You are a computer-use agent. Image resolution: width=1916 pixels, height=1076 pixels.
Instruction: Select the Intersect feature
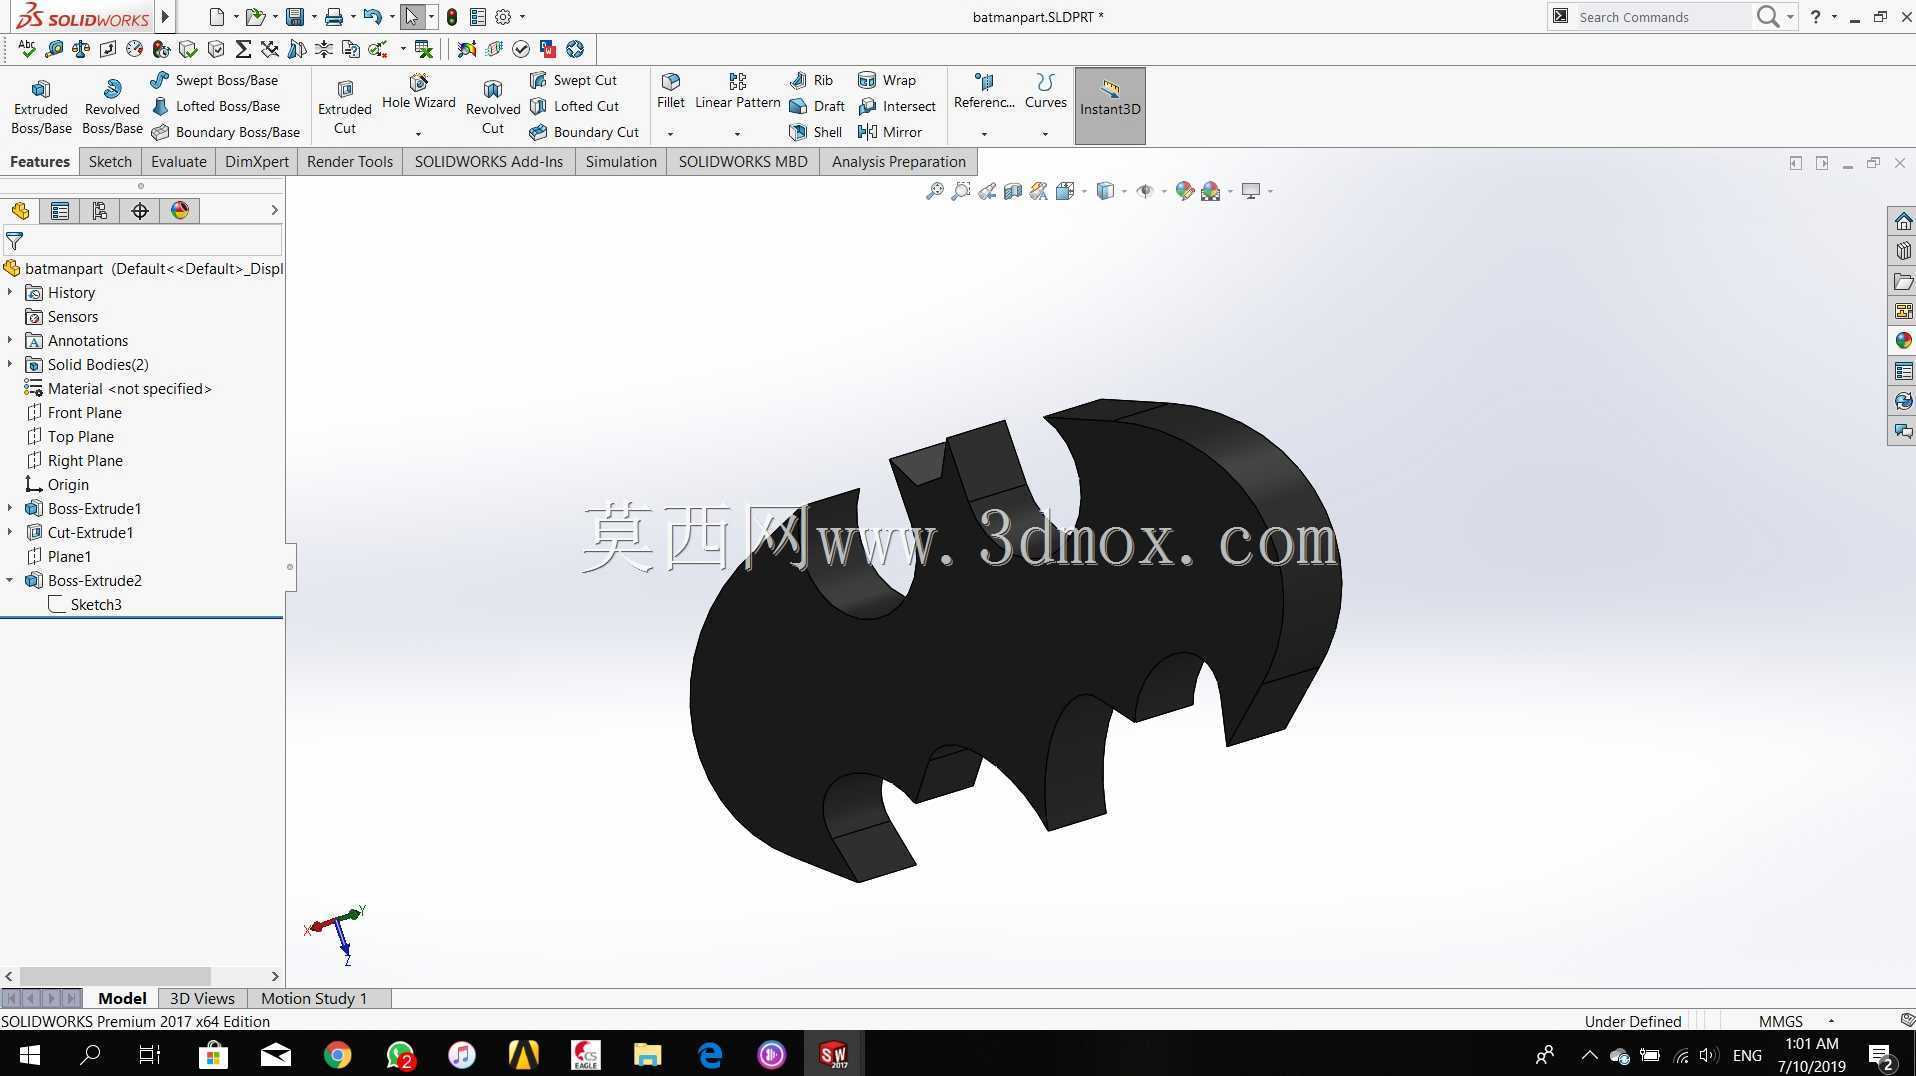coord(897,106)
